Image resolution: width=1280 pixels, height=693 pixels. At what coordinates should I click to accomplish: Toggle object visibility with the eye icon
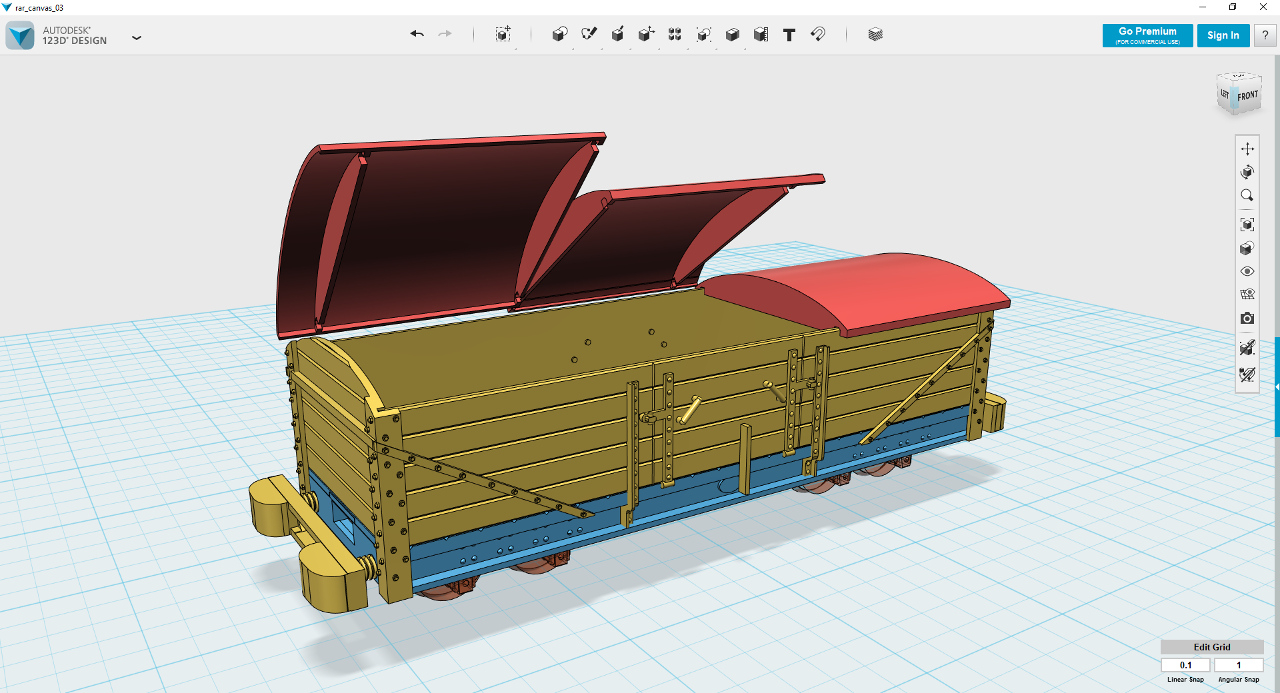(x=1247, y=271)
